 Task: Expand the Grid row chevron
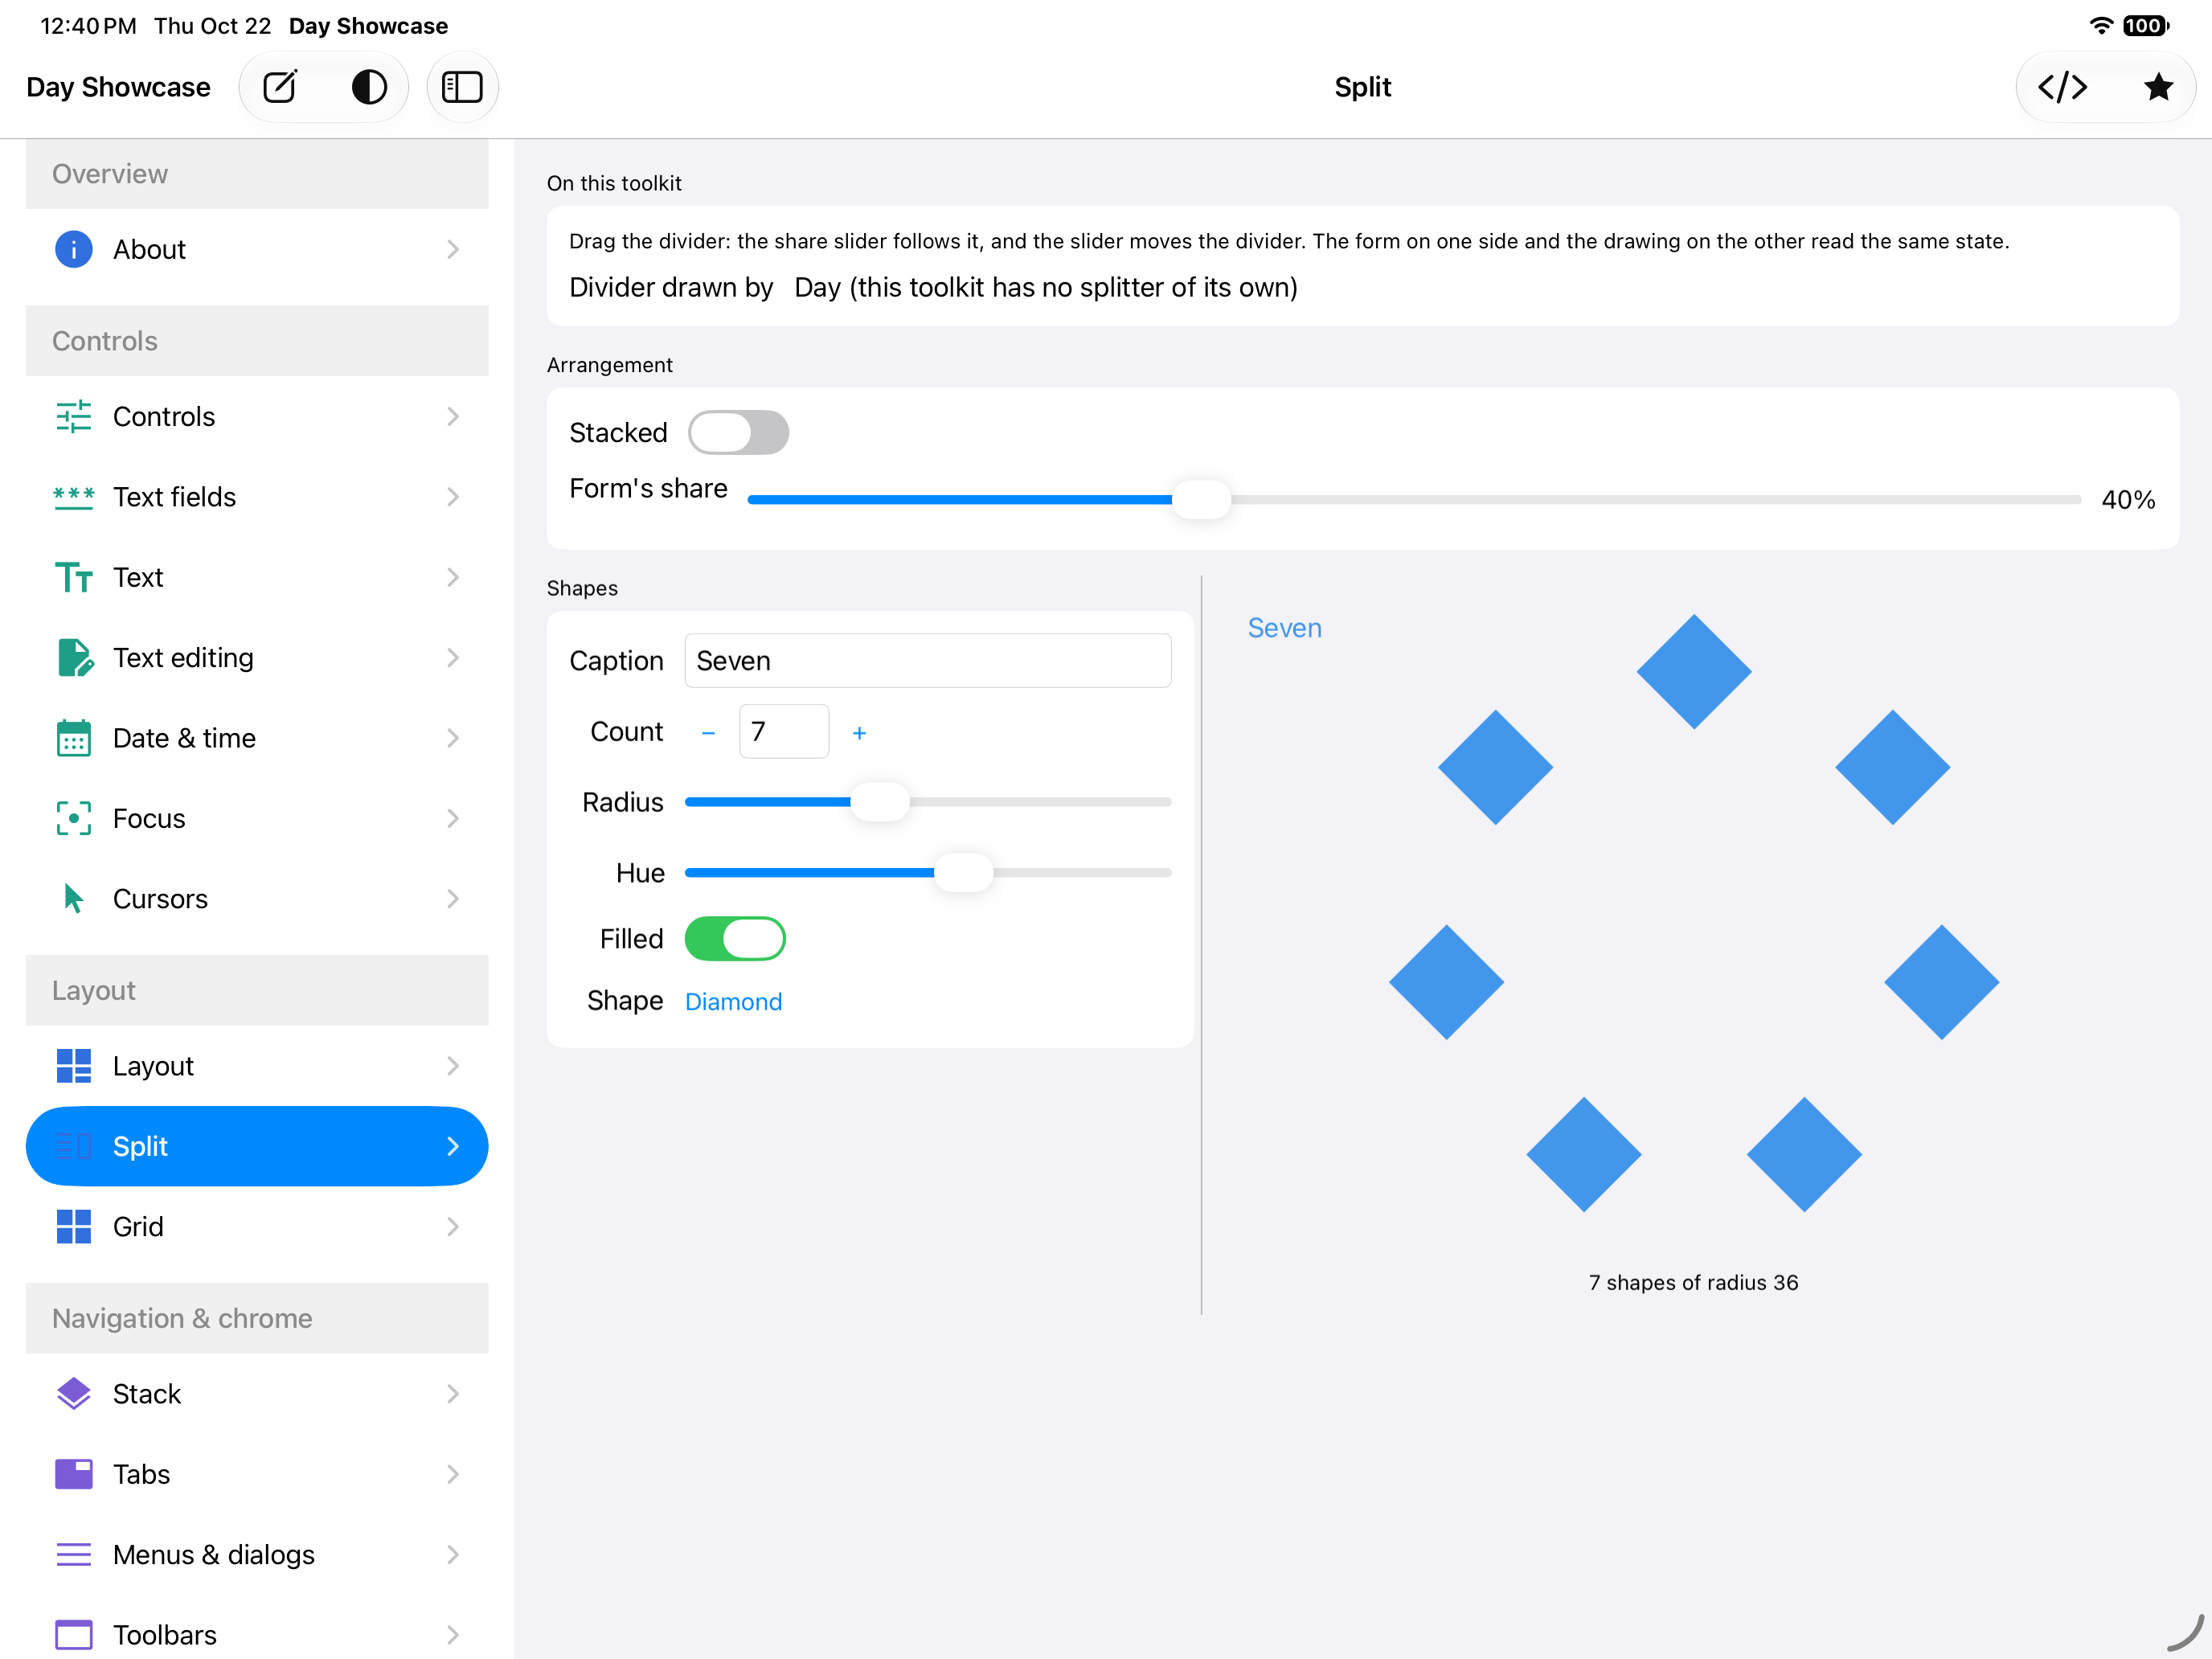453,1226
